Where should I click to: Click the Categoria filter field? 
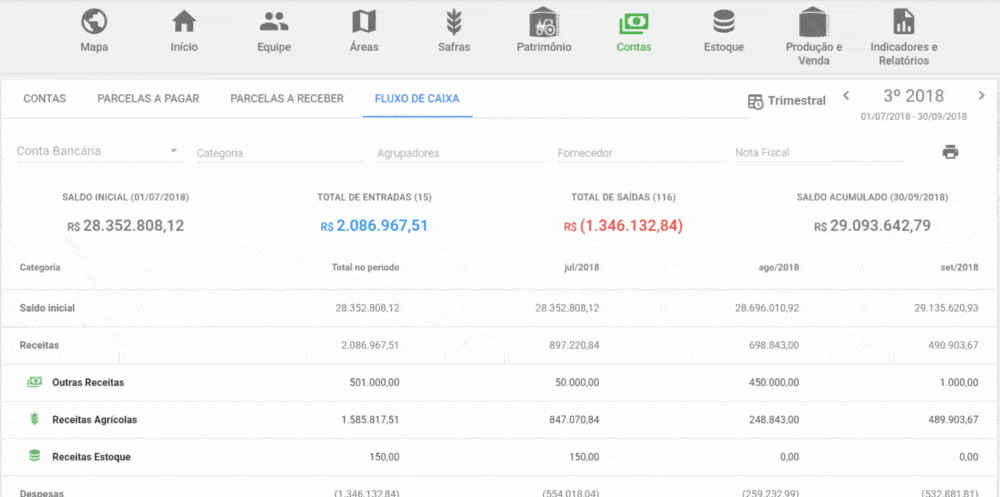(279, 153)
